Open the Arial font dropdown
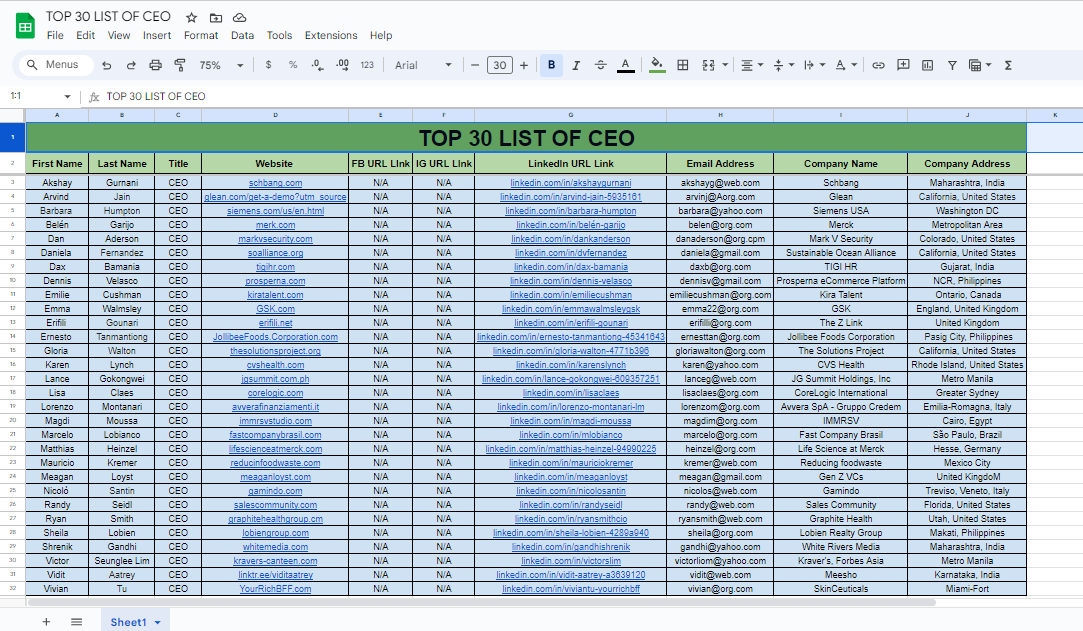 (x=423, y=65)
